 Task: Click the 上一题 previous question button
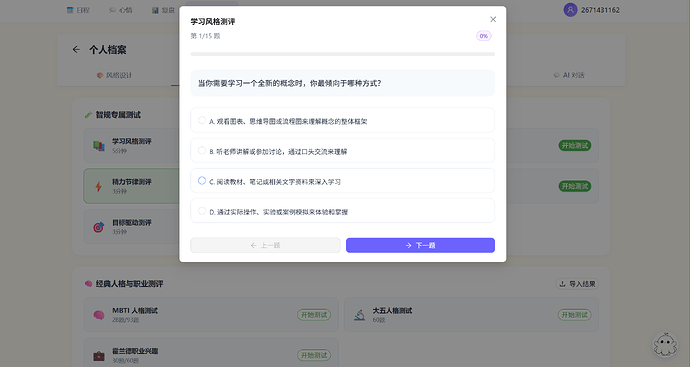265,245
